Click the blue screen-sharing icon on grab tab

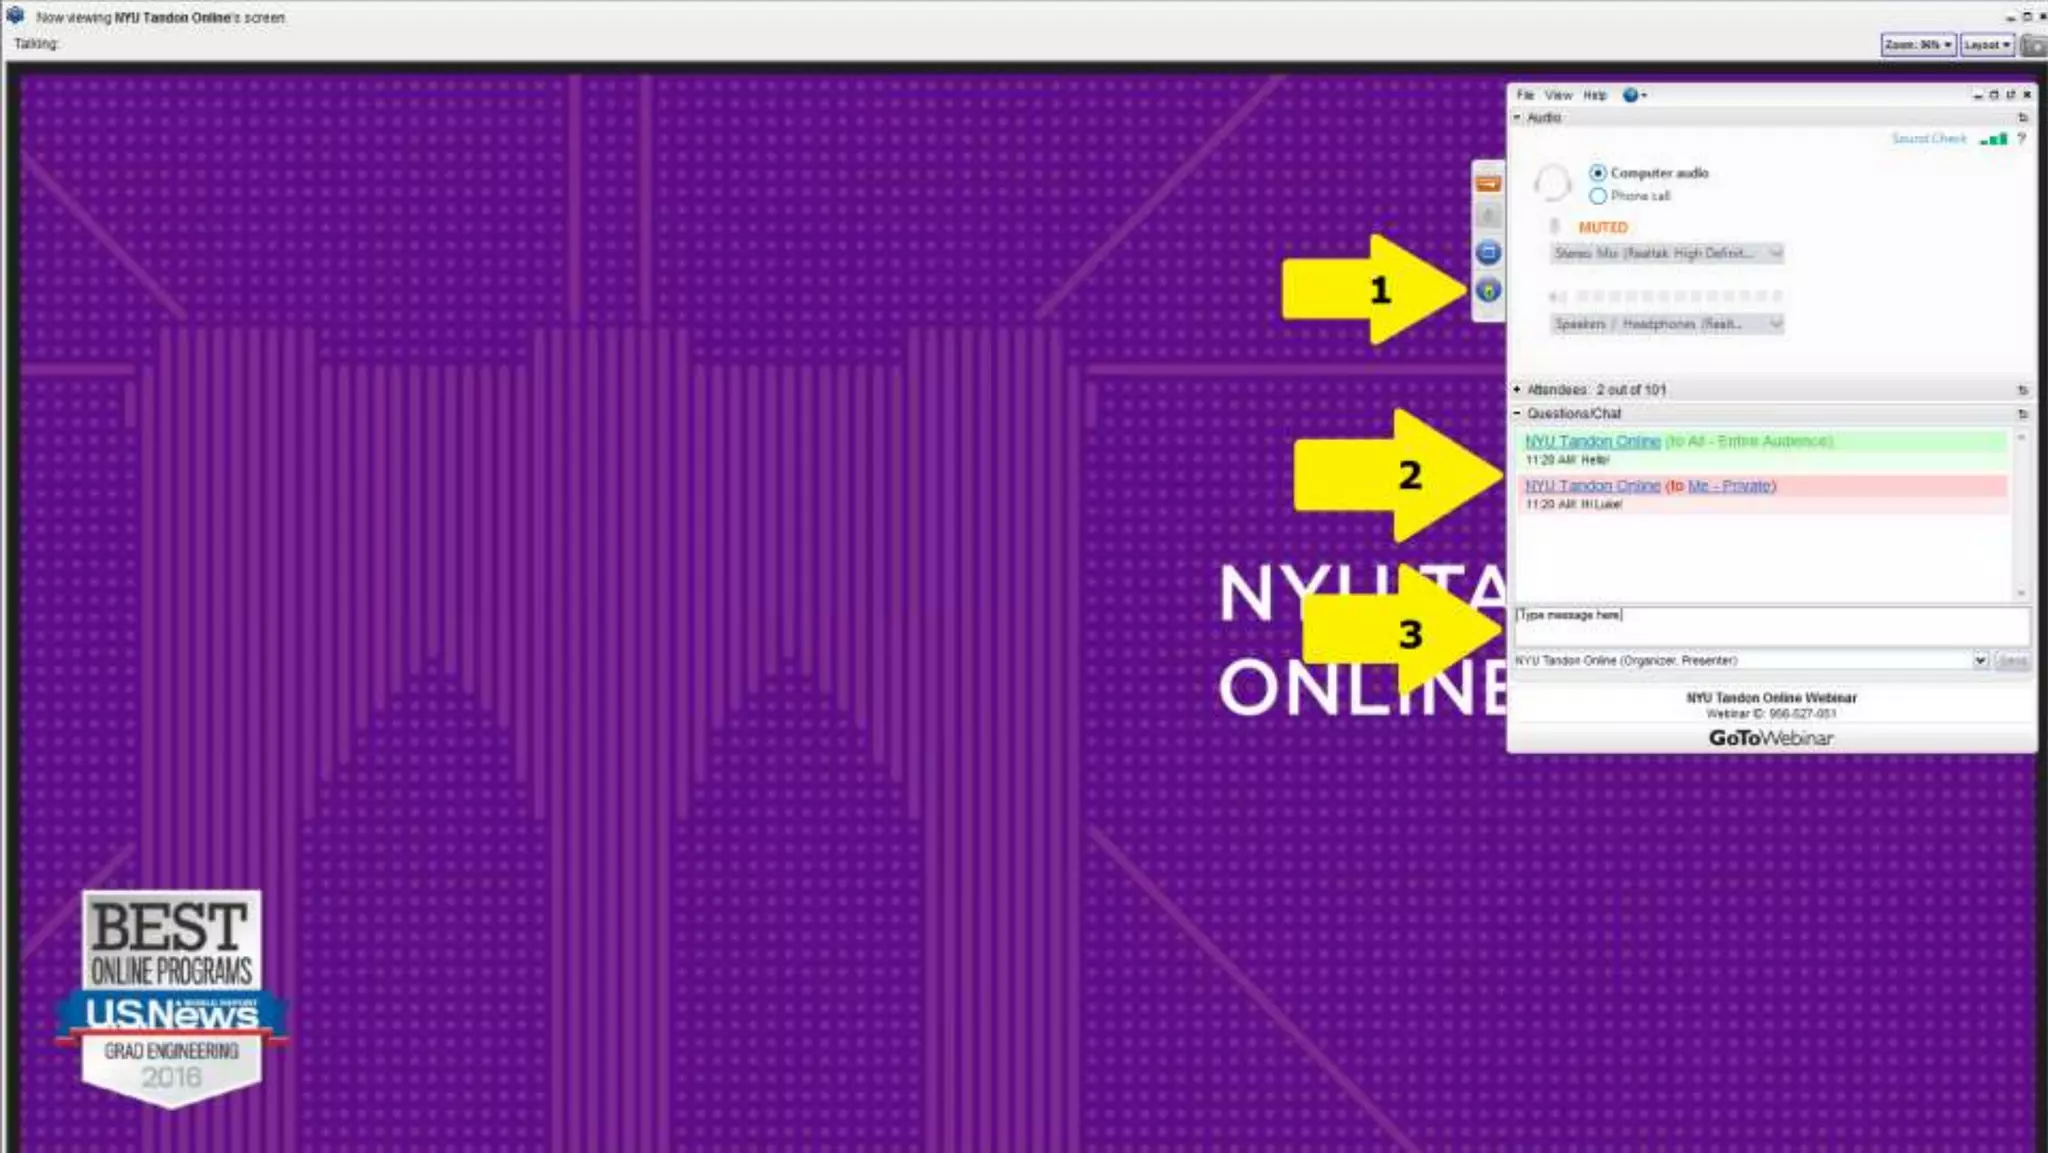click(x=1488, y=252)
